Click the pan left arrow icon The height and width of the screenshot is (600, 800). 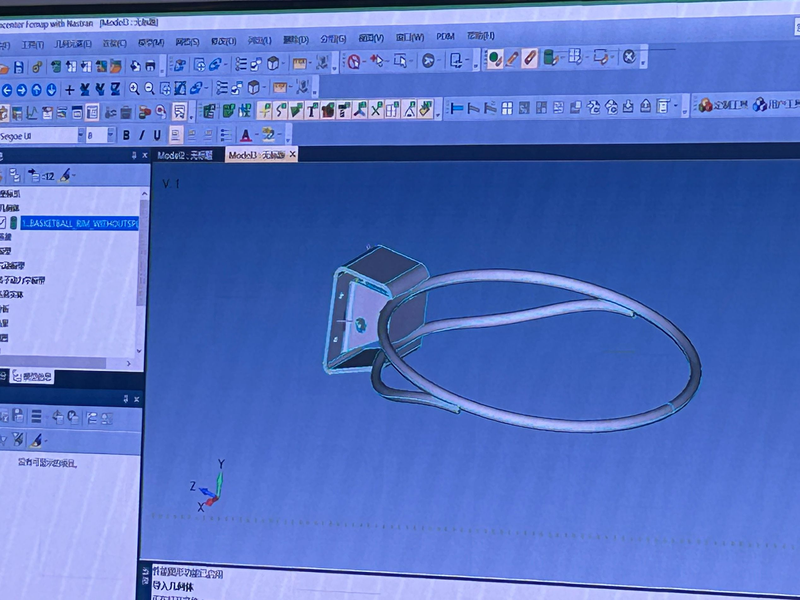pos(7,89)
